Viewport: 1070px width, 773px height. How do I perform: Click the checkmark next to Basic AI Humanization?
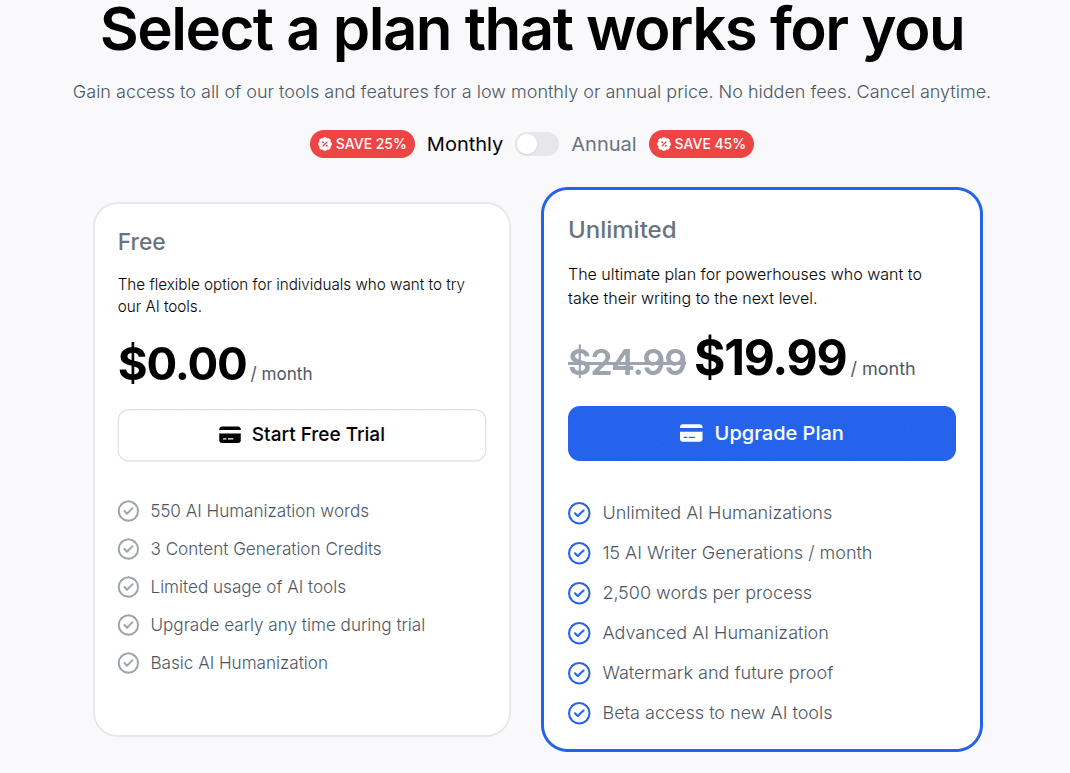click(128, 662)
